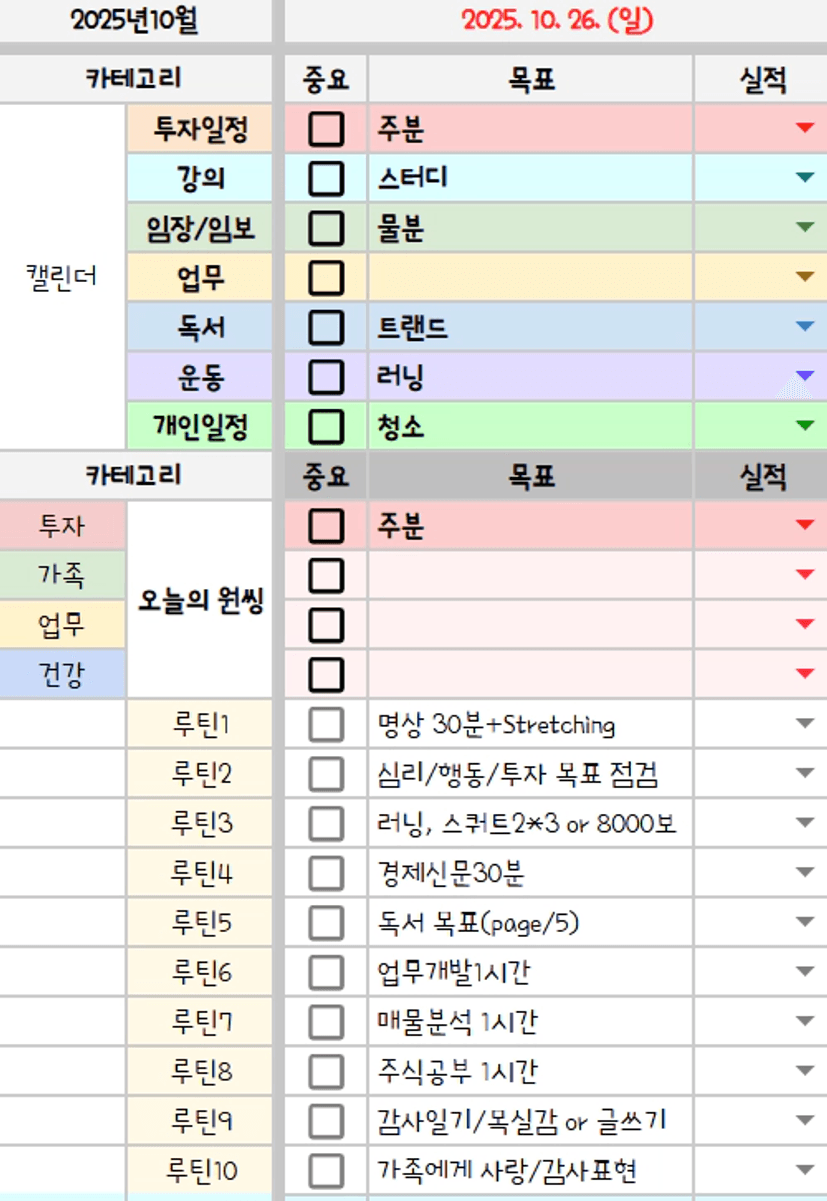This screenshot has height=1201, width=827.
Task: Select the 캘린더 merged cell
Action: (x=63, y=277)
